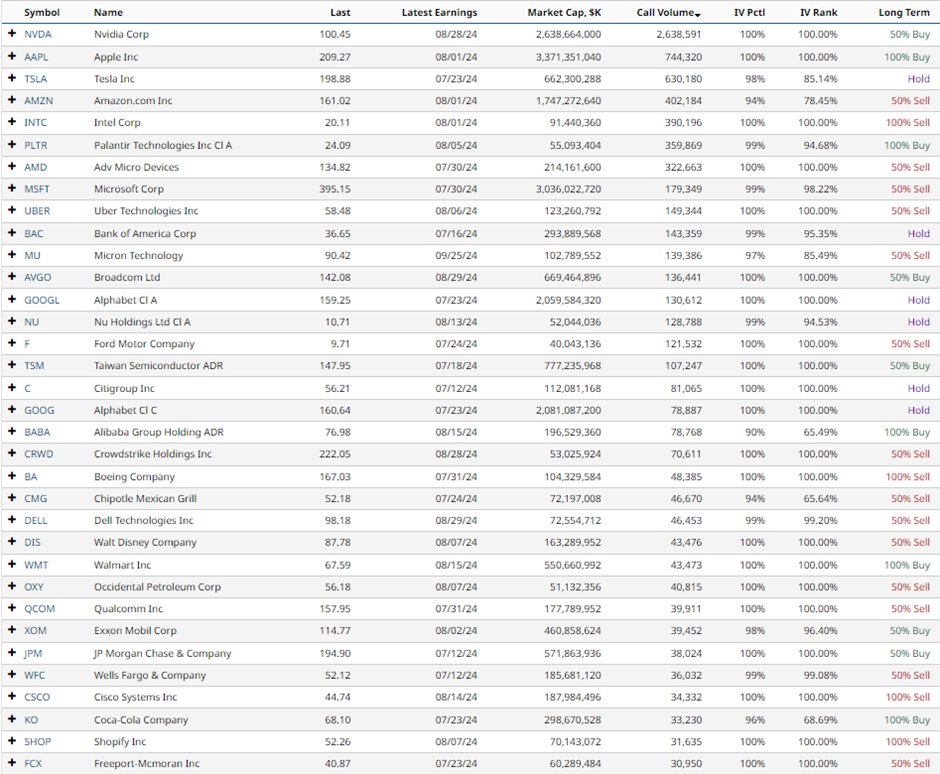Expand the FCX row plus icon

11,763
